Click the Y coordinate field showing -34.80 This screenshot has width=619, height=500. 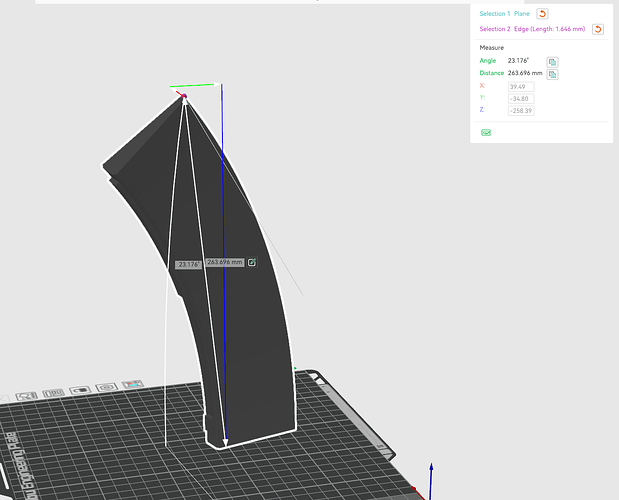pos(521,99)
